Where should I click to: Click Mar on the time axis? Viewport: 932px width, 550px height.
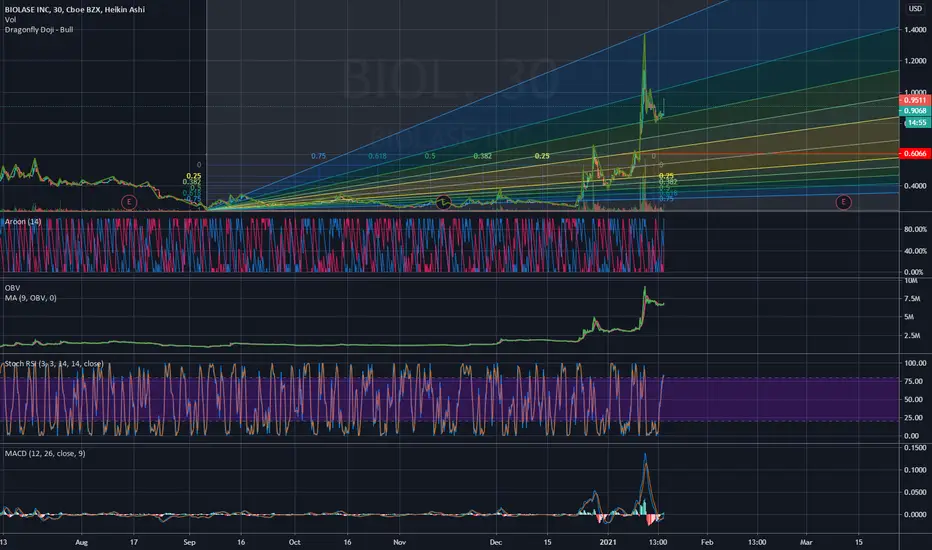(x=806, y=542)
